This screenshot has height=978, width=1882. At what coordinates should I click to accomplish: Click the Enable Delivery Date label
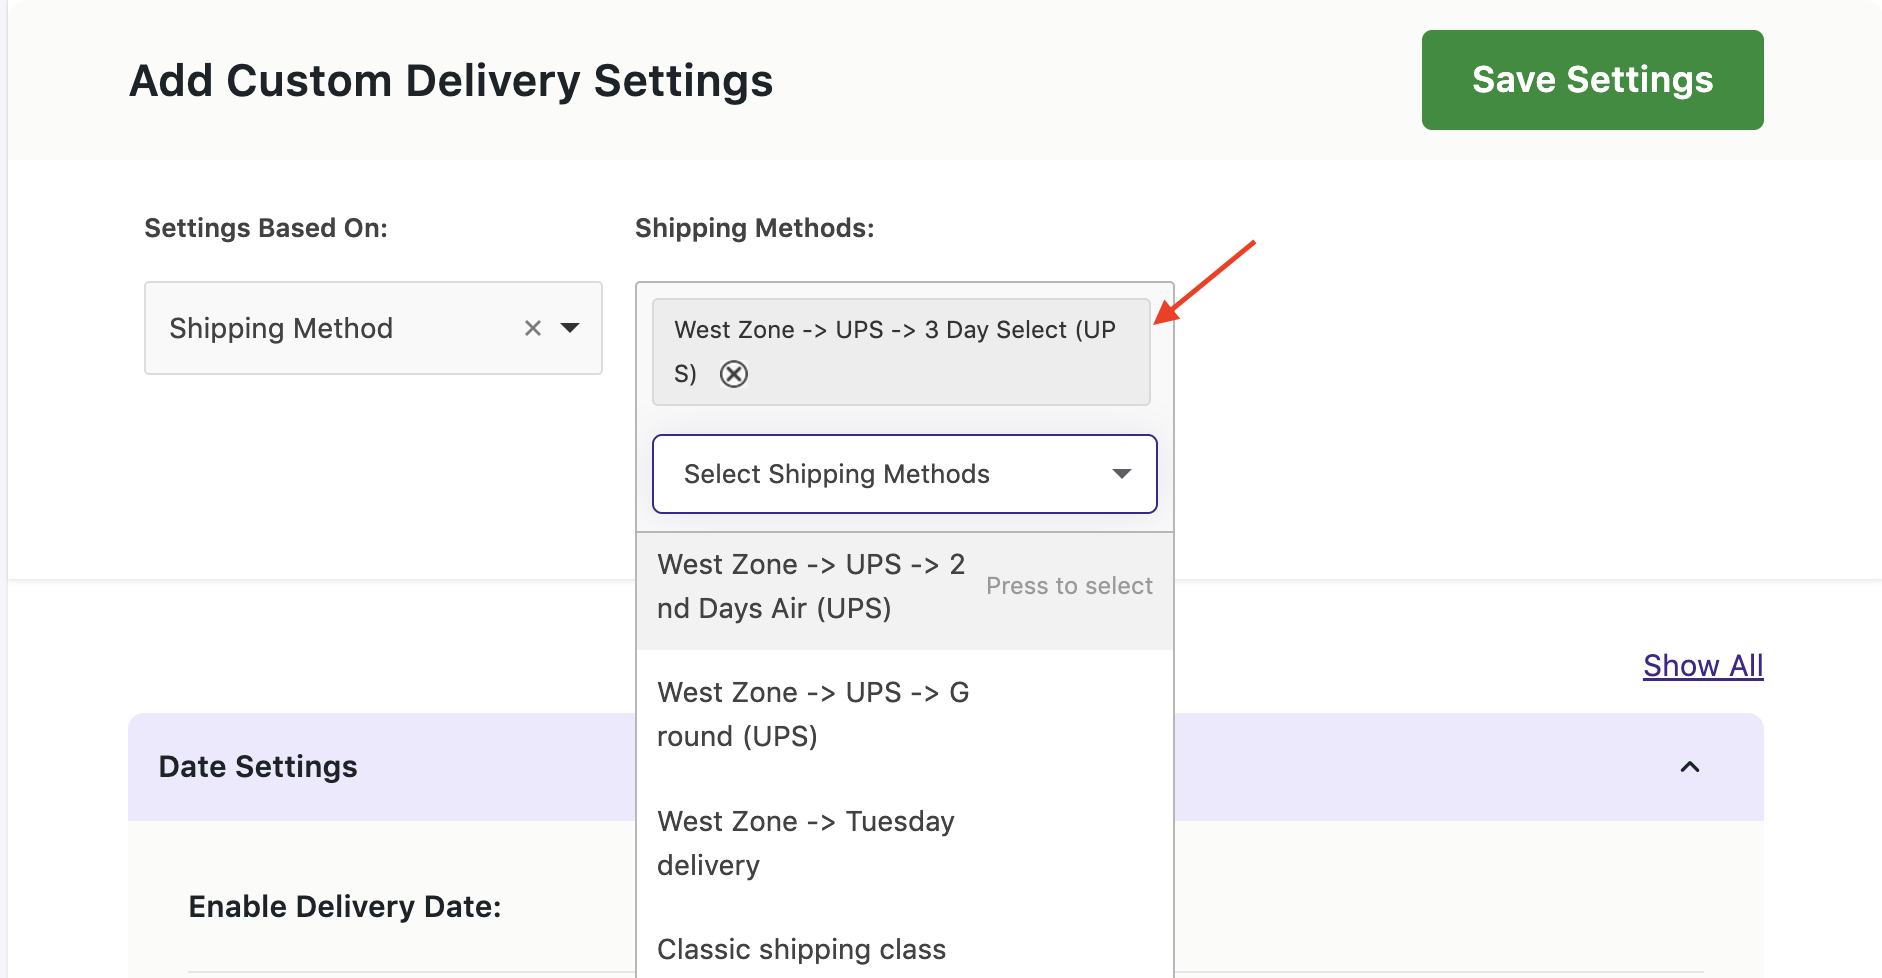pyautogui.click(x=345, y=906)
